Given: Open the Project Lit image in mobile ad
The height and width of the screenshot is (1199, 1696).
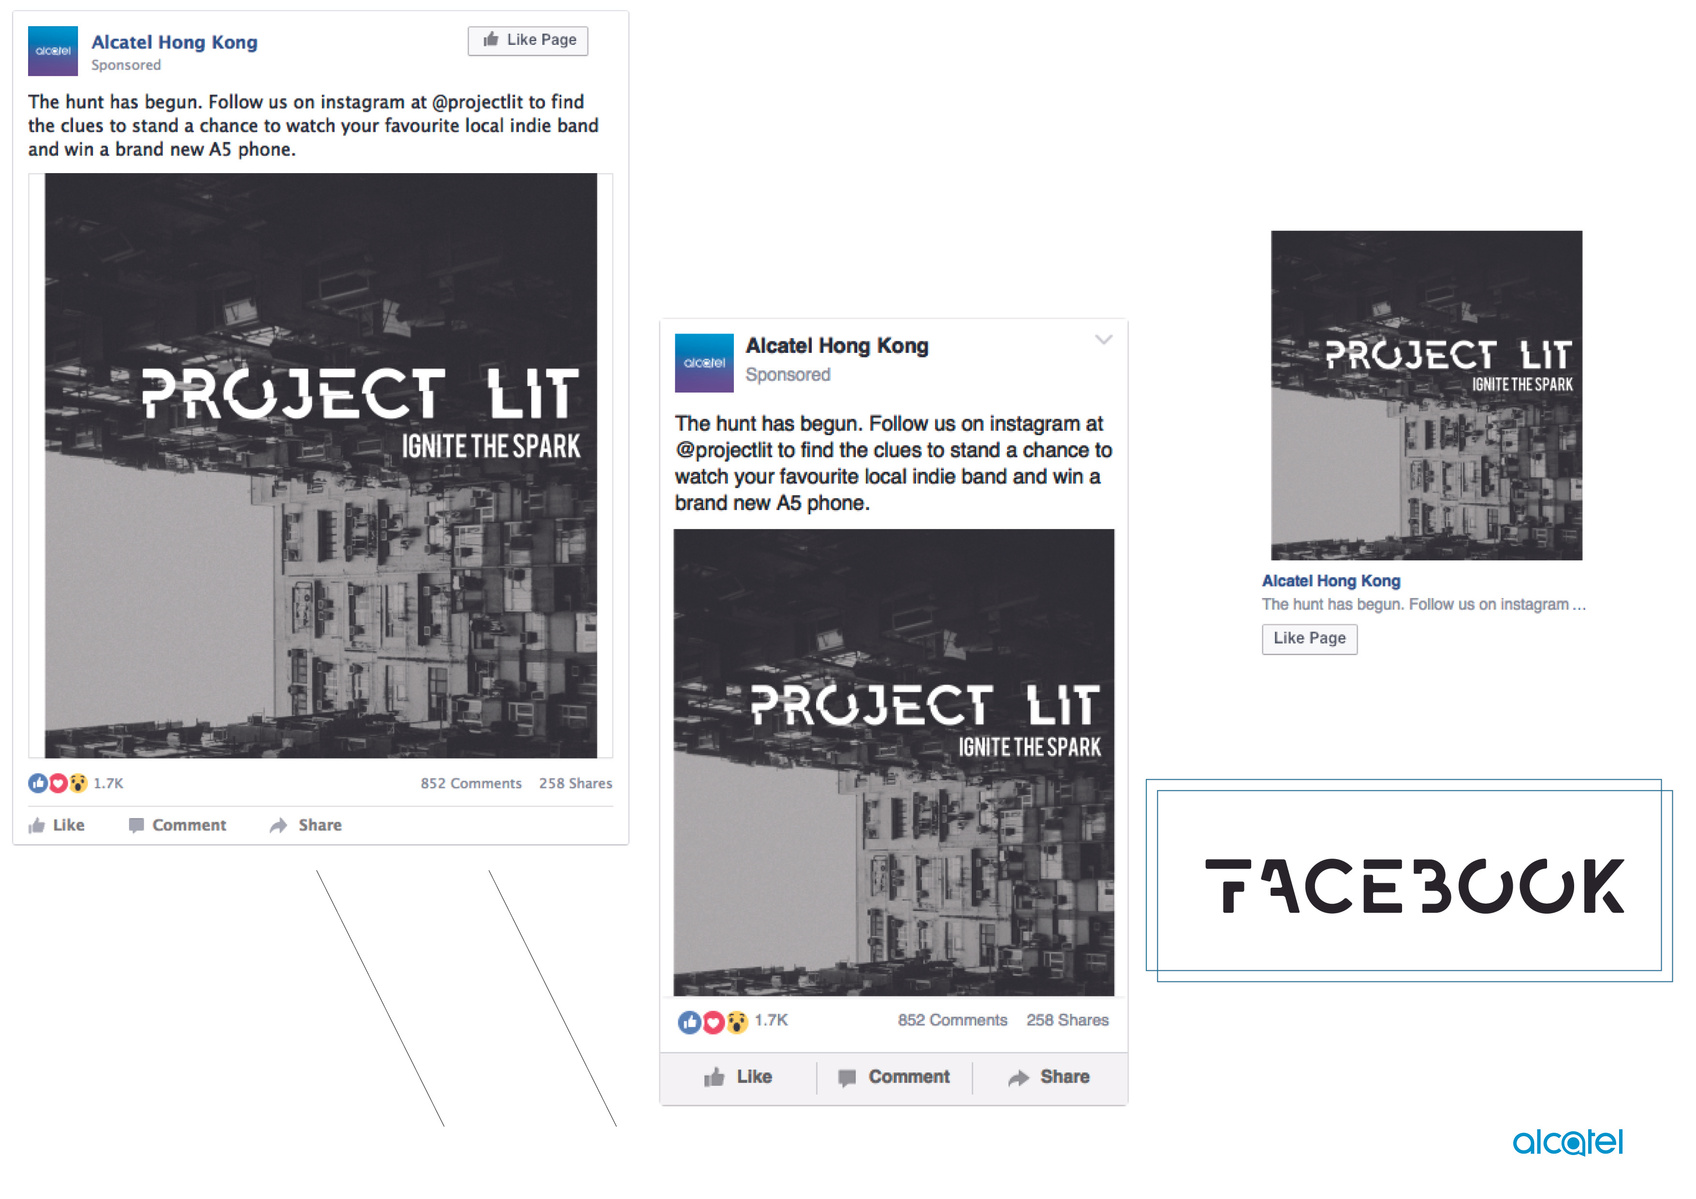Looking at the screenshot, I should coord(894,762).
